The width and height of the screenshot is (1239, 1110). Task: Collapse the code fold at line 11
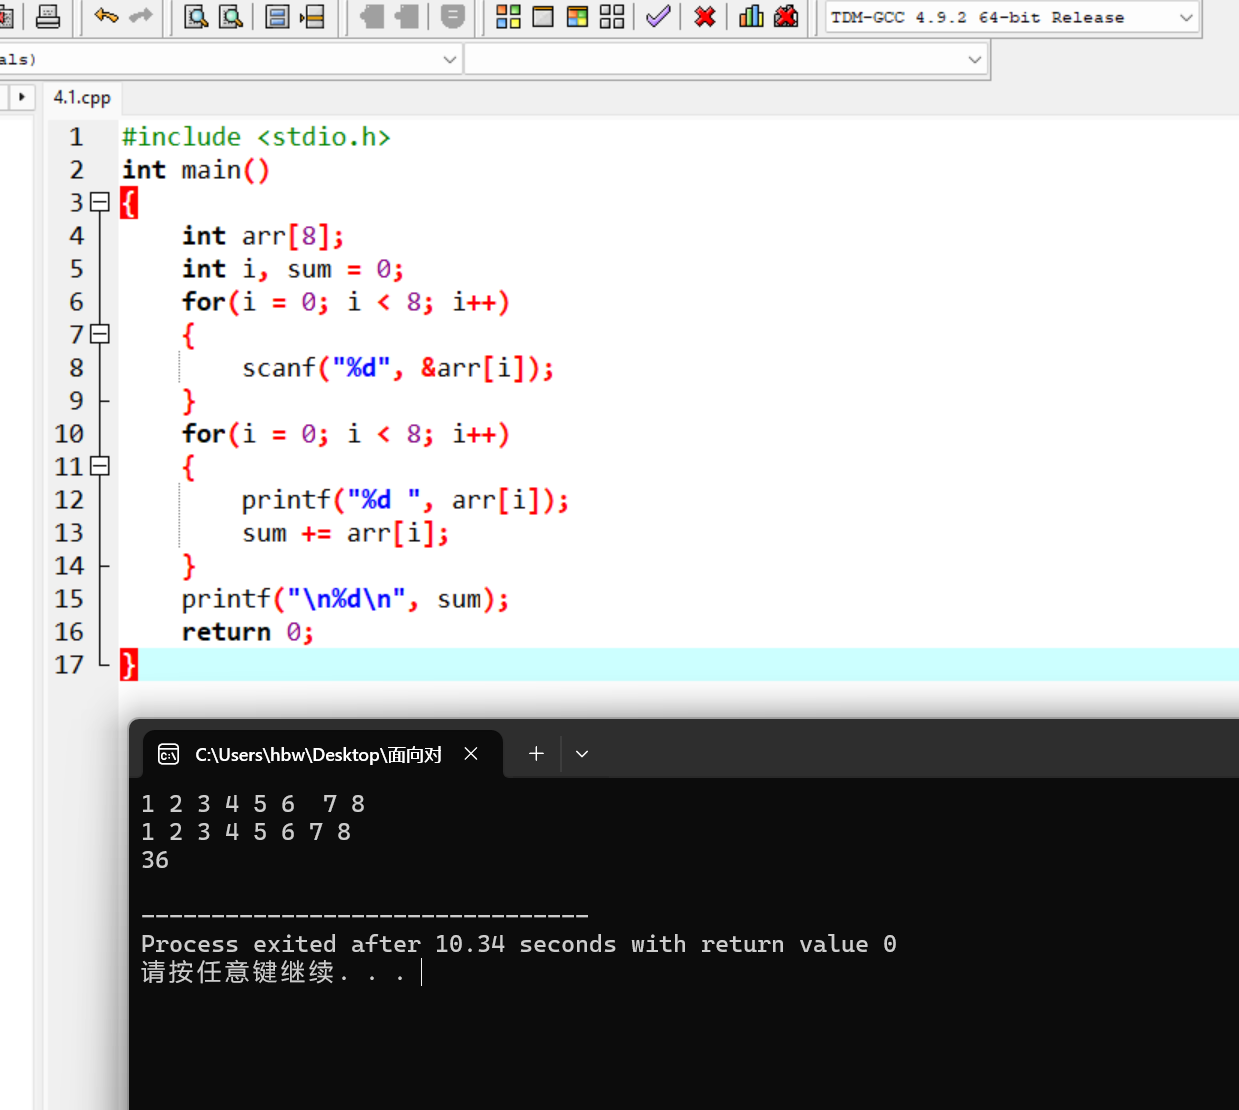click(99, 466)
